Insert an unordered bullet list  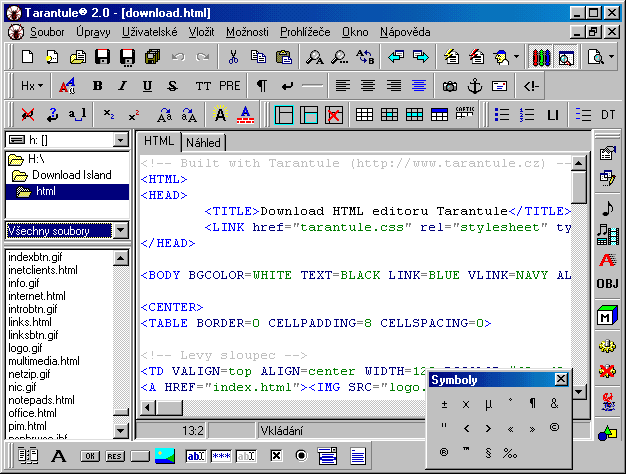[502, 115]
